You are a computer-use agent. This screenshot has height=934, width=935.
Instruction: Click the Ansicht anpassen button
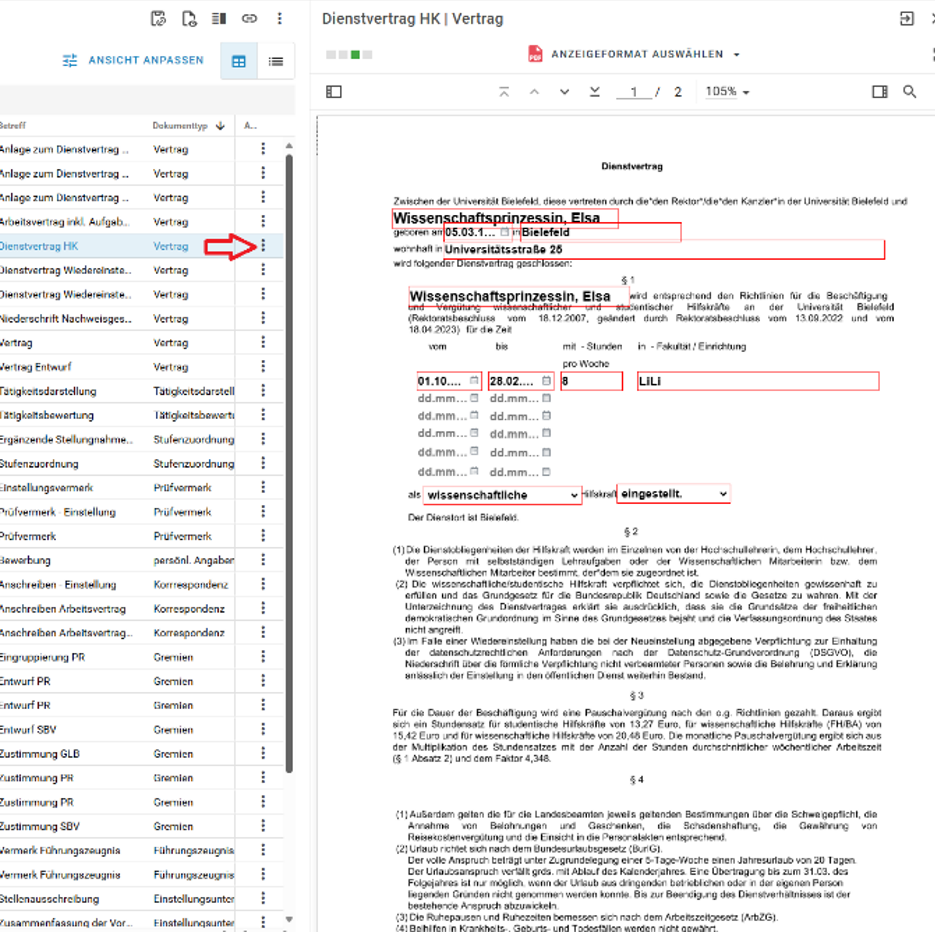(x=133, y=60)
